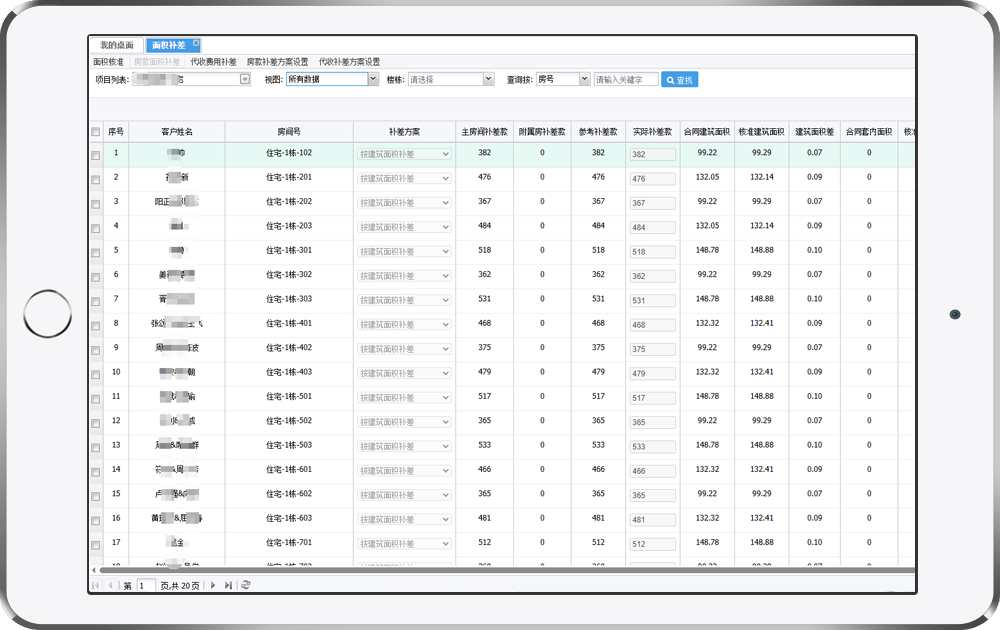Open the 房款面积补差 menu item
The width and height of the screenshot is (1000, 630).
click(157, 62)
